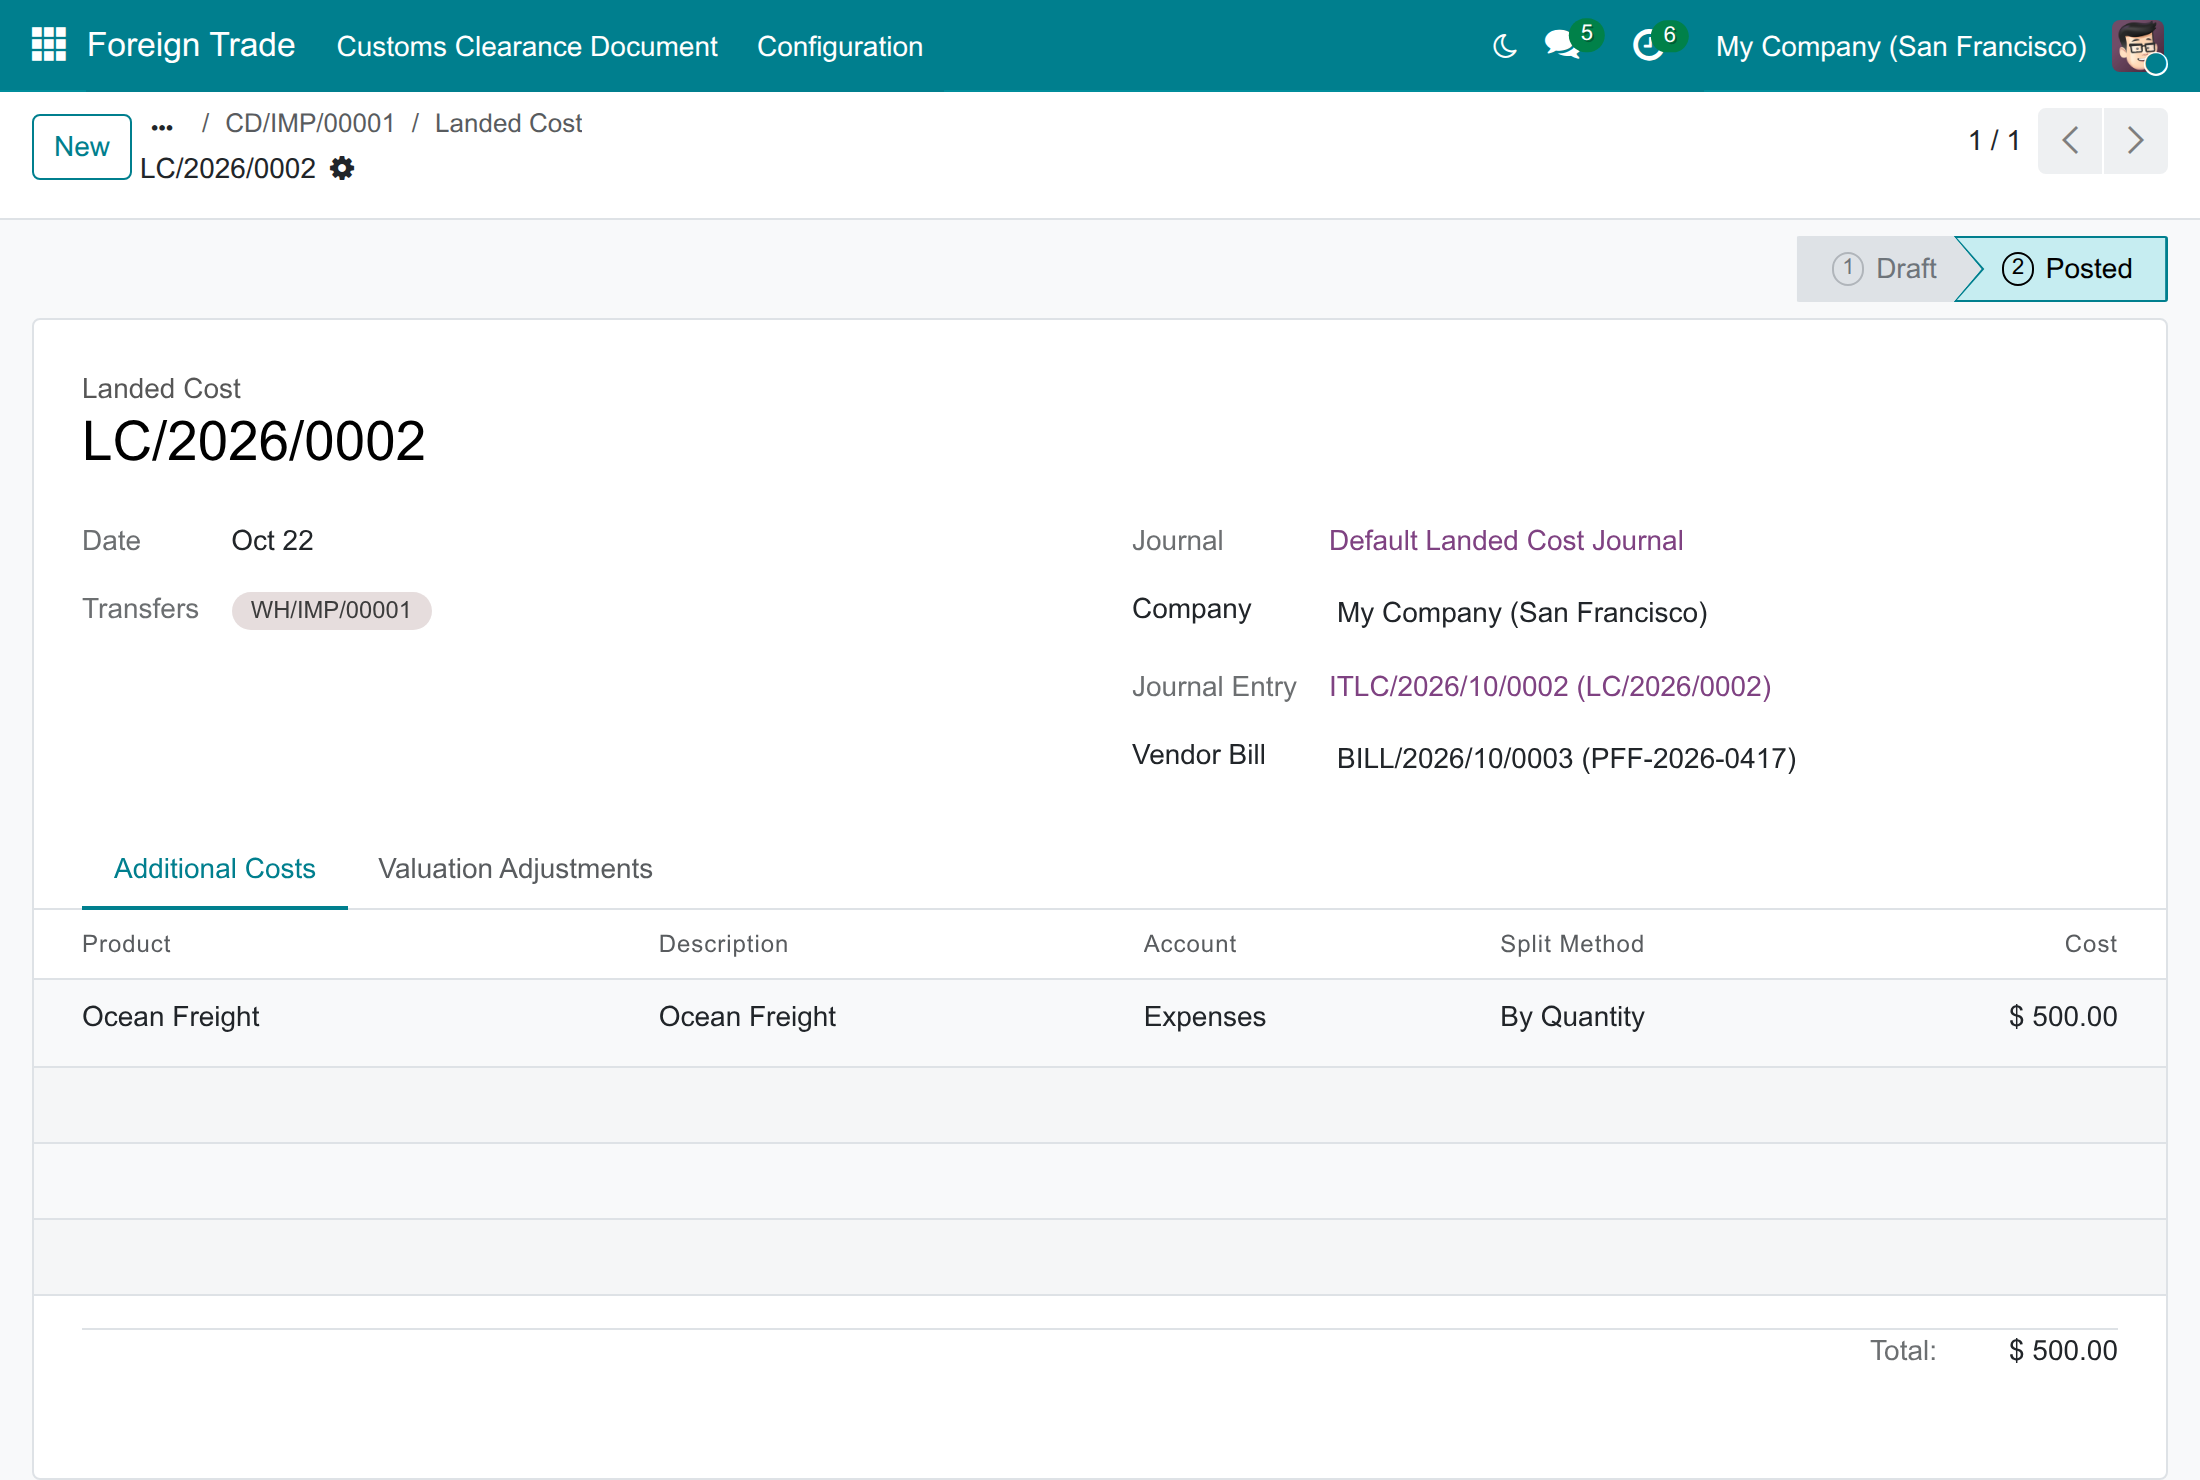Open conversations chat bubble icon
The height and width of the screenshot is (1480, 2200).
tap(1562, 45)
